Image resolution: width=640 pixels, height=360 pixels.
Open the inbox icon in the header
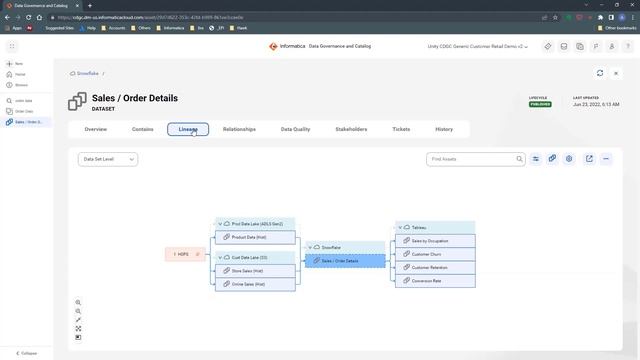pos(564,47)
